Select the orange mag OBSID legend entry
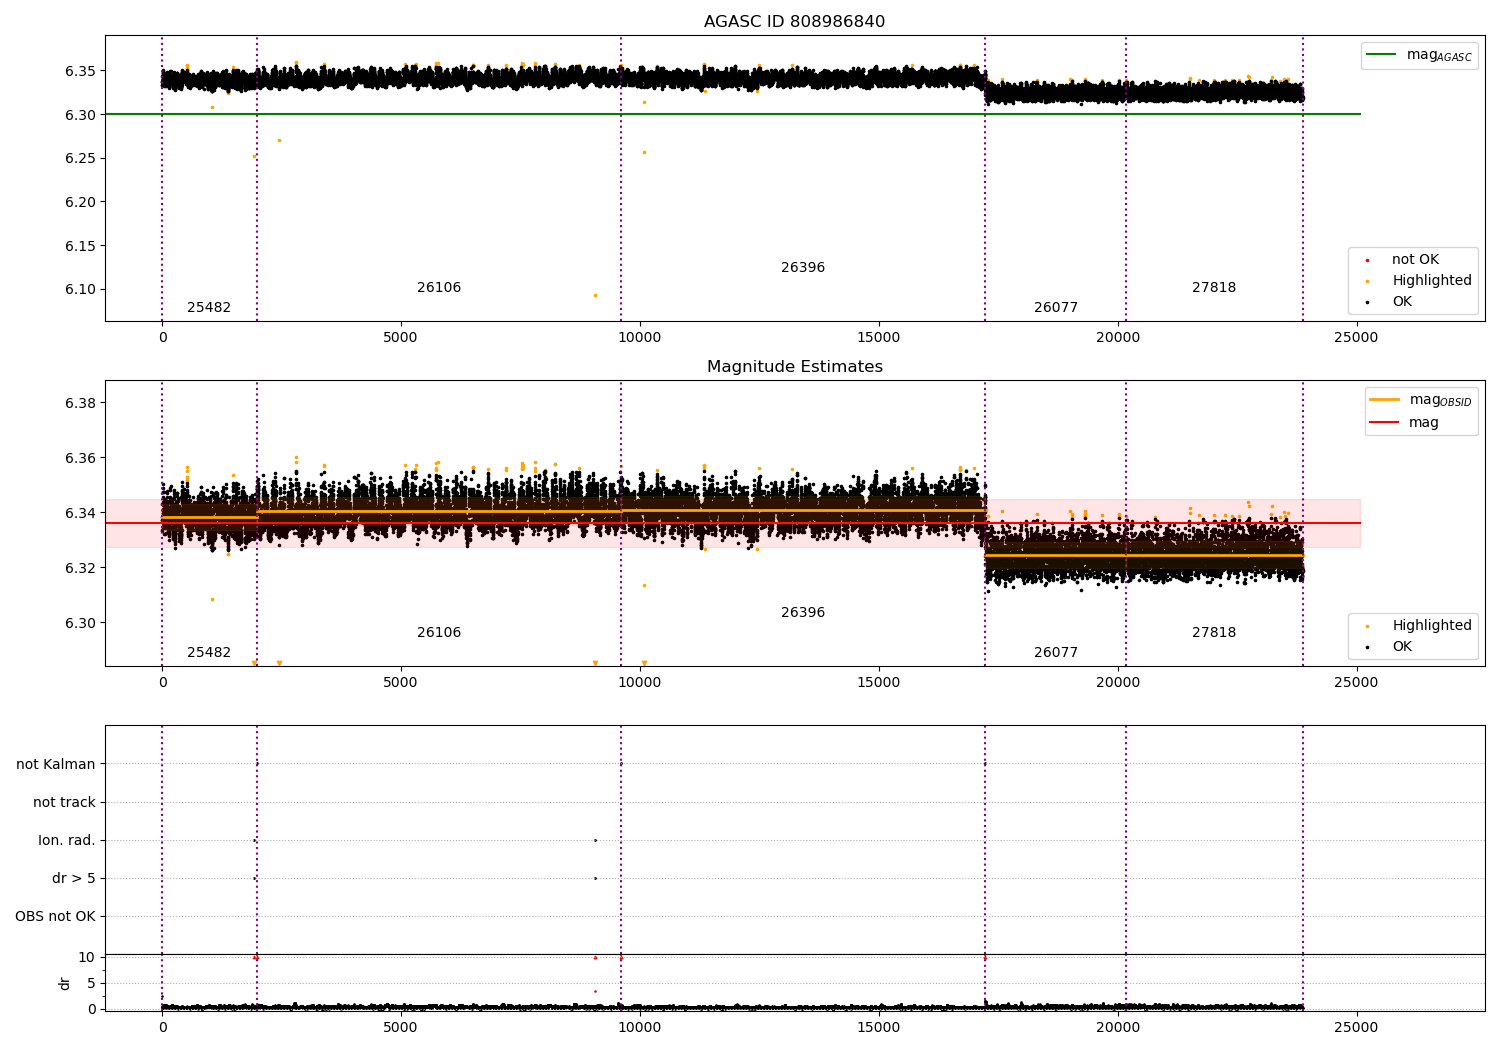The image size is (1500, 1050). click(x=1420, y=400)
